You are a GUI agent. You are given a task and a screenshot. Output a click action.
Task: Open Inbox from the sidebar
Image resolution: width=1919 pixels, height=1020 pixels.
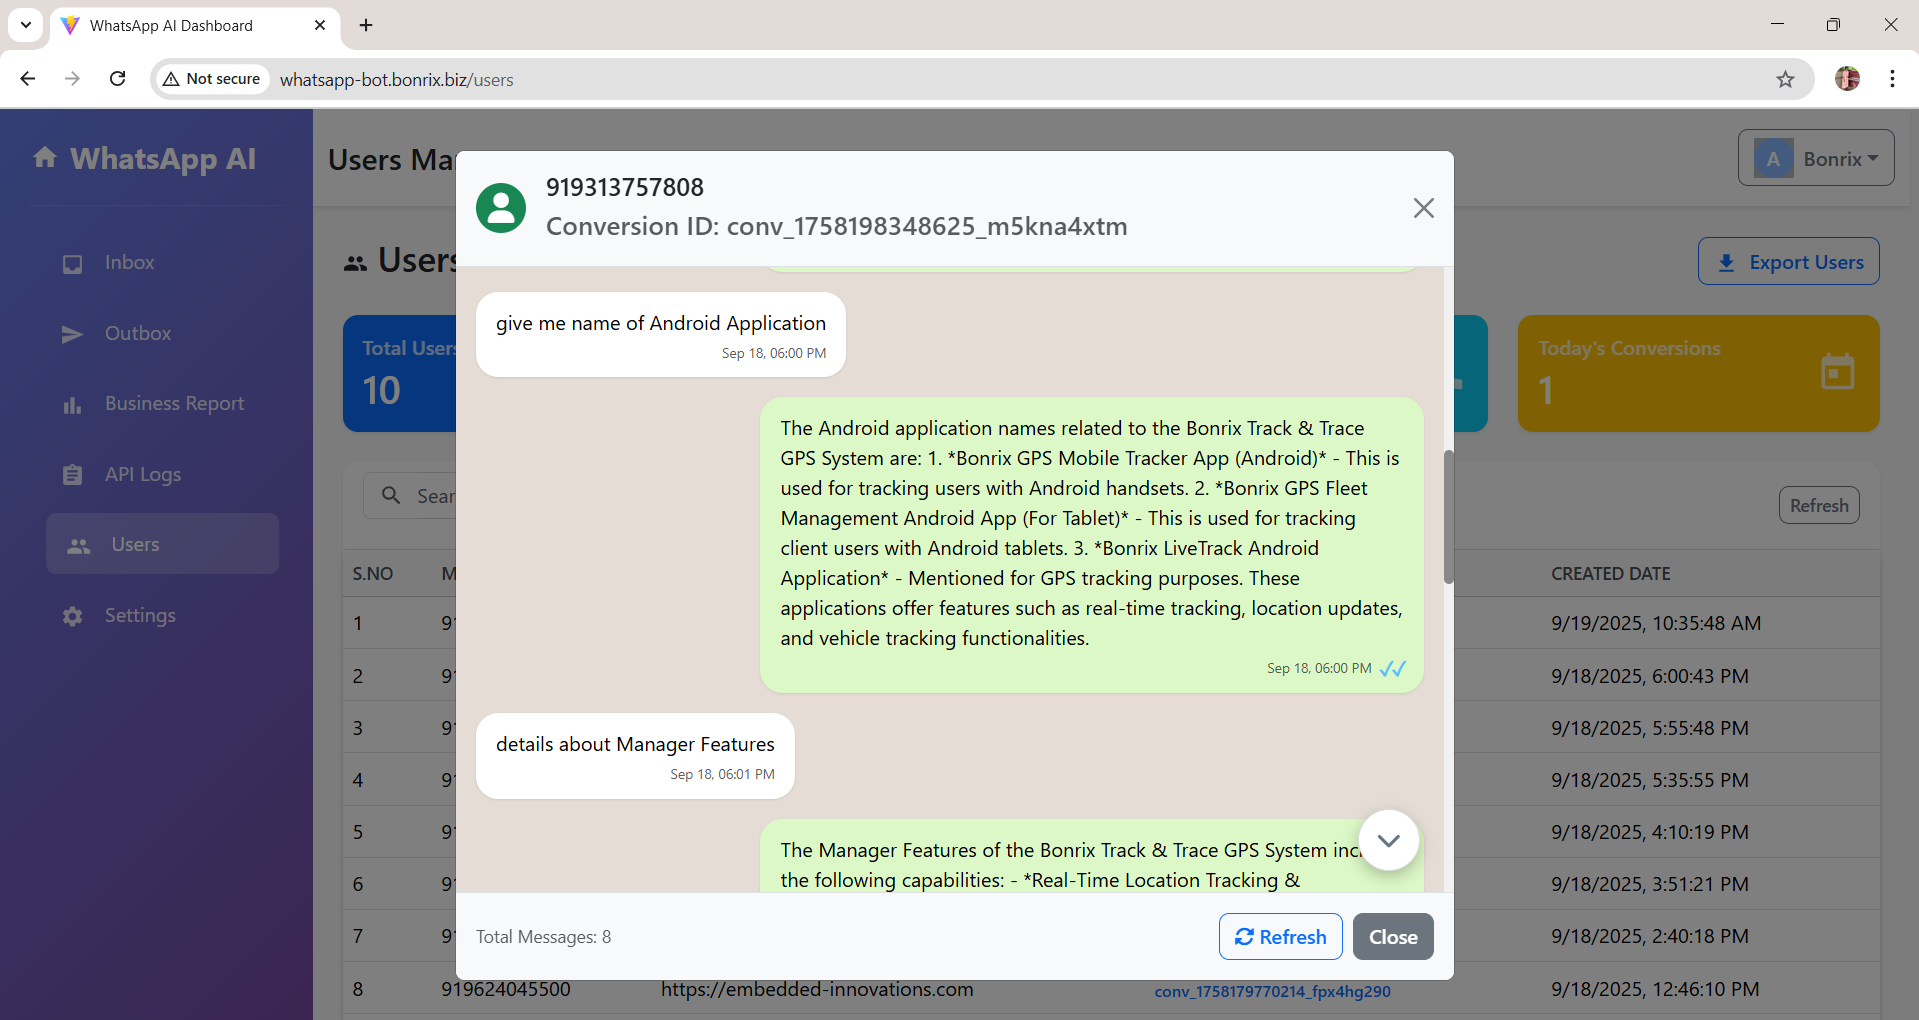72,263
